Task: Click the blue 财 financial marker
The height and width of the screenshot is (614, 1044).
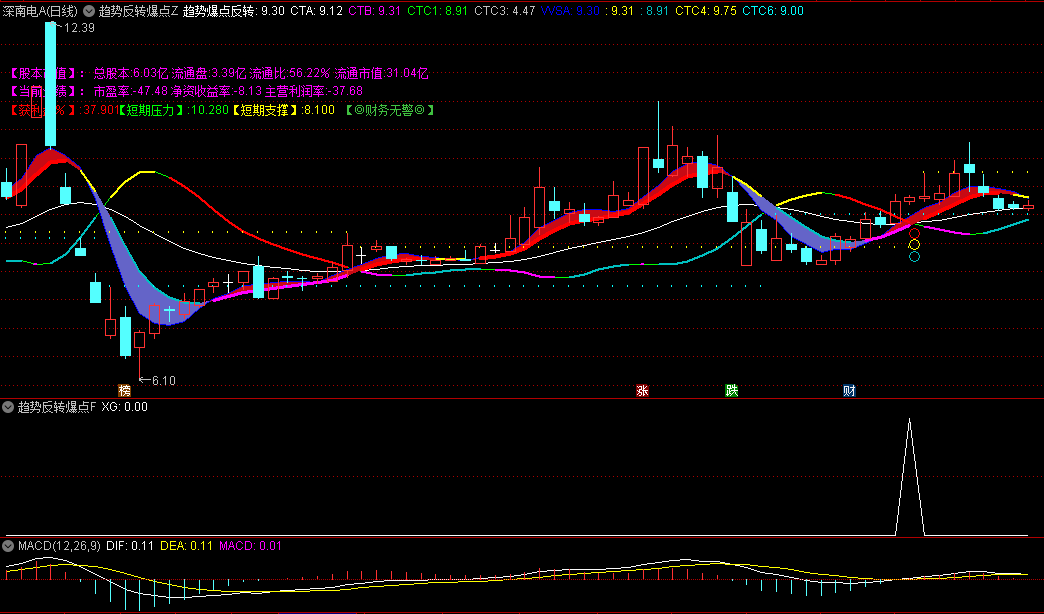Action: [848, 390]
